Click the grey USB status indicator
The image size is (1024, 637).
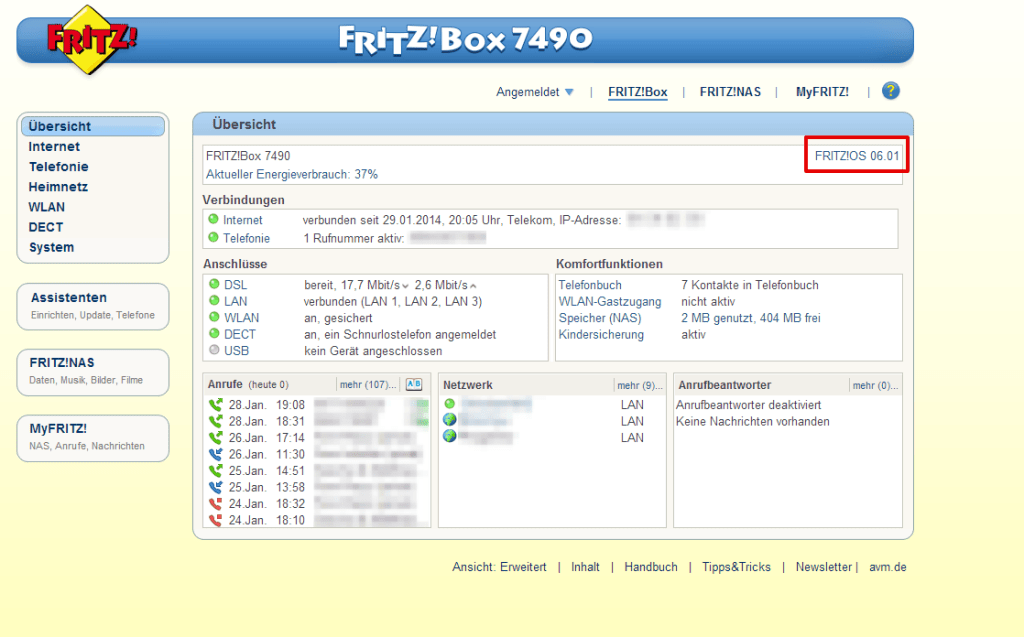point(214,350)
